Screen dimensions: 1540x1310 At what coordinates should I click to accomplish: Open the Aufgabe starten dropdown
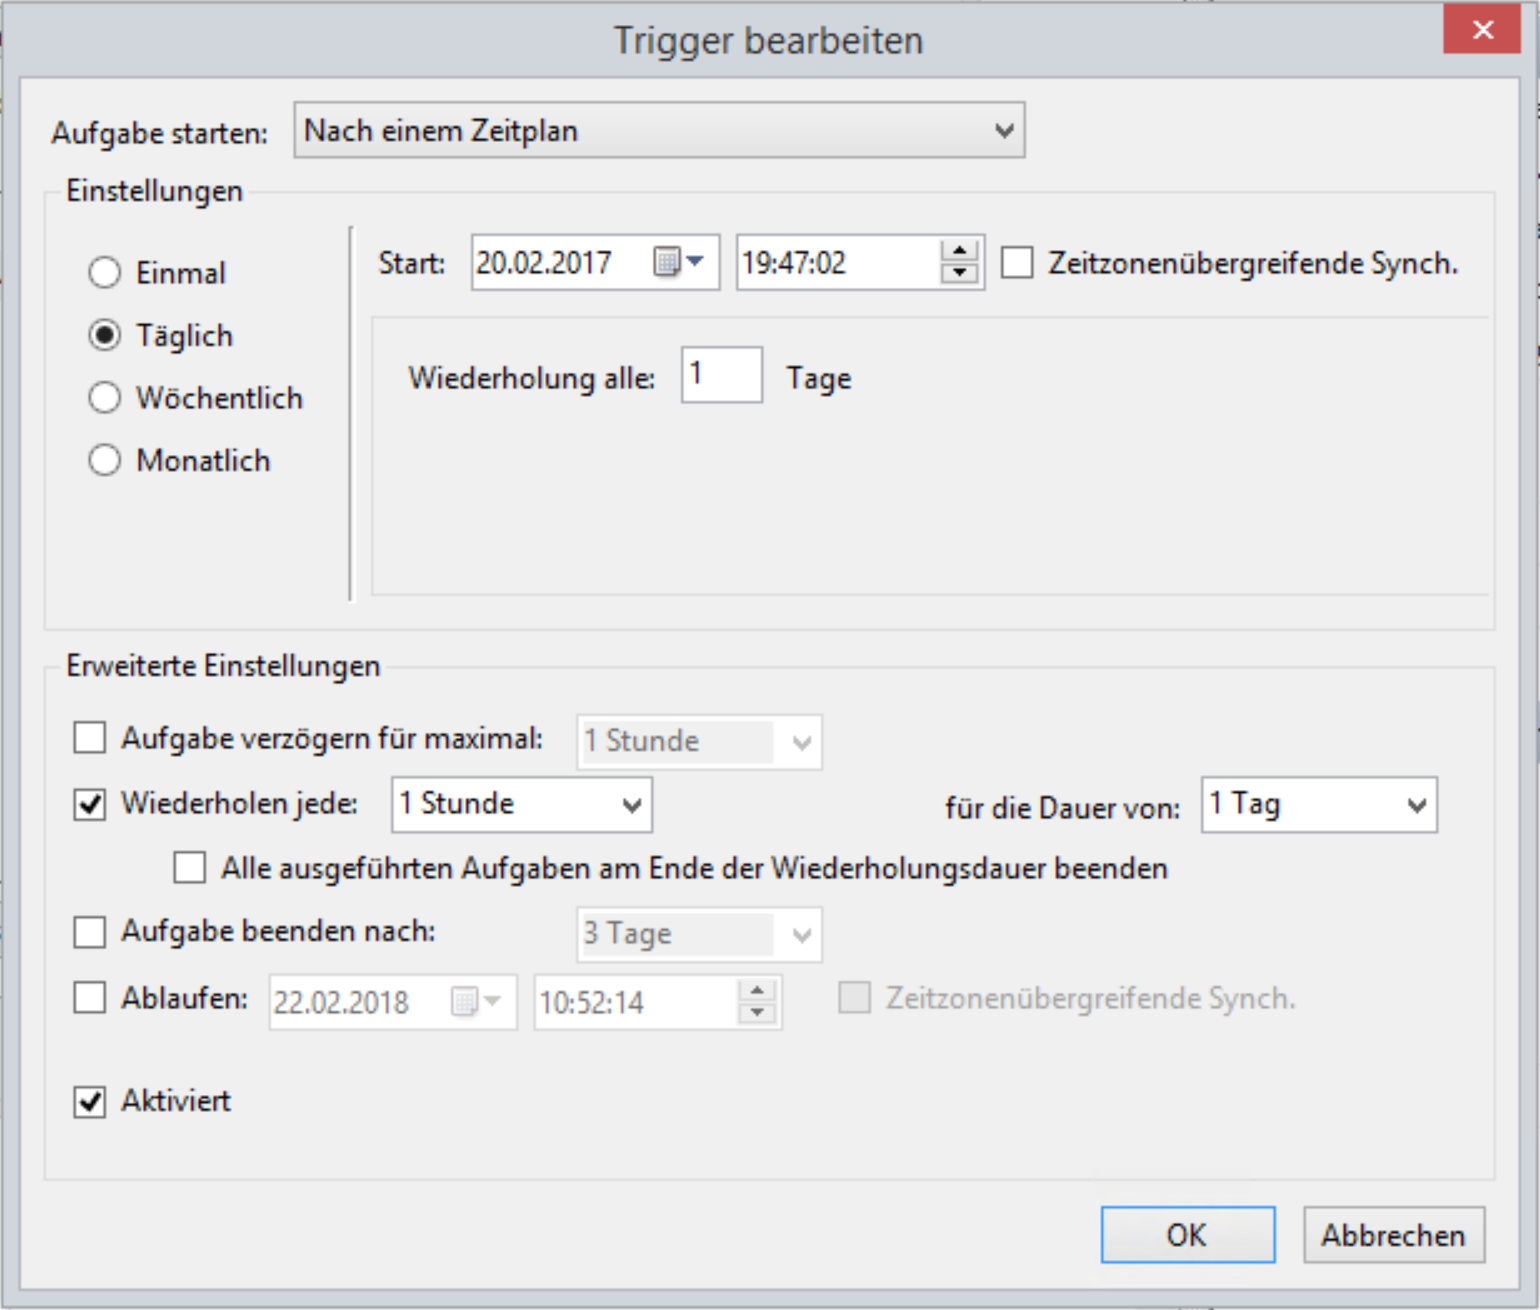coord(659,131)
